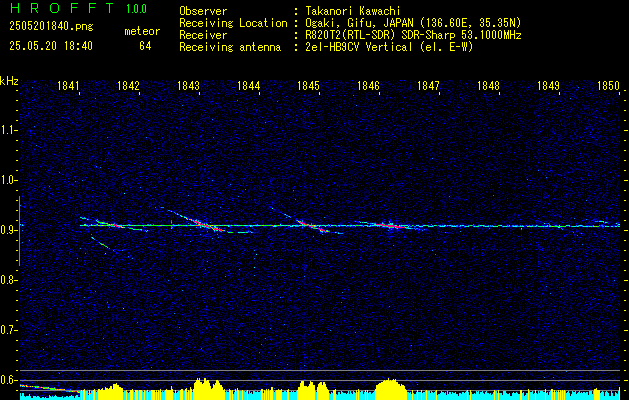Click version number 1.0.0
This screenshot has height=400, width=629.
136,9
